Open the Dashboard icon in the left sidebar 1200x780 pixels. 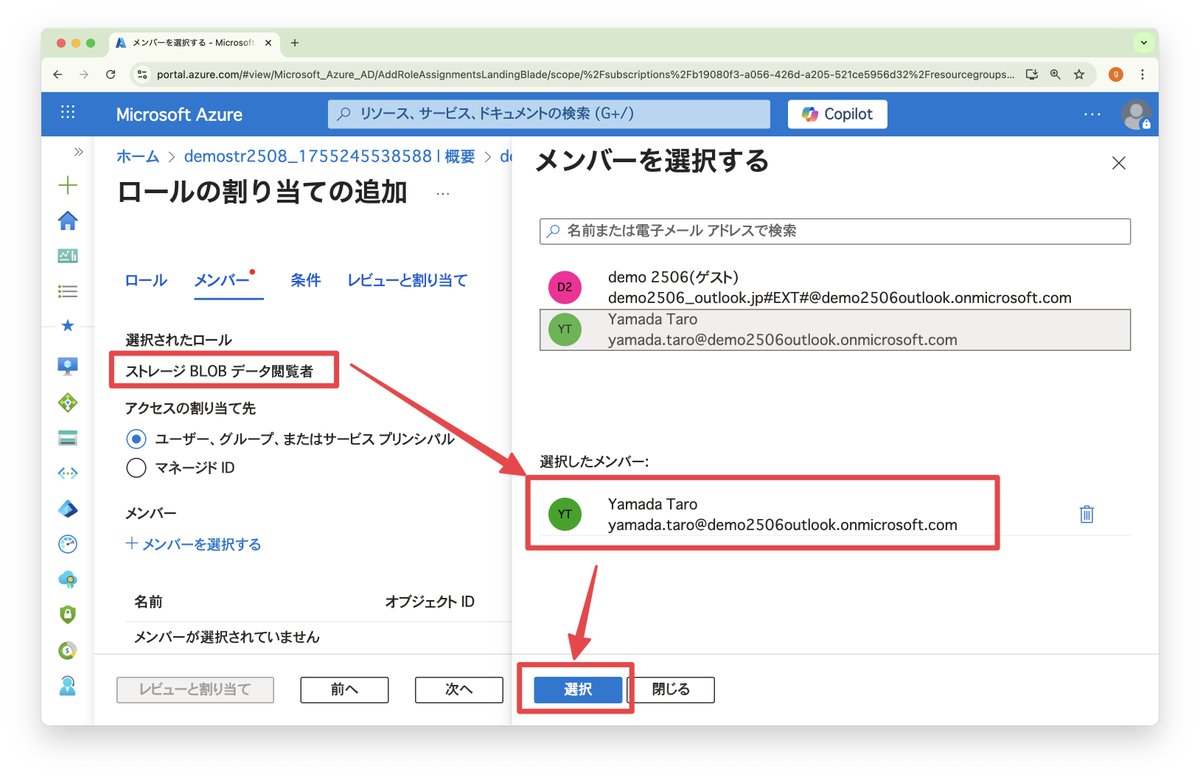click(67, 255)
